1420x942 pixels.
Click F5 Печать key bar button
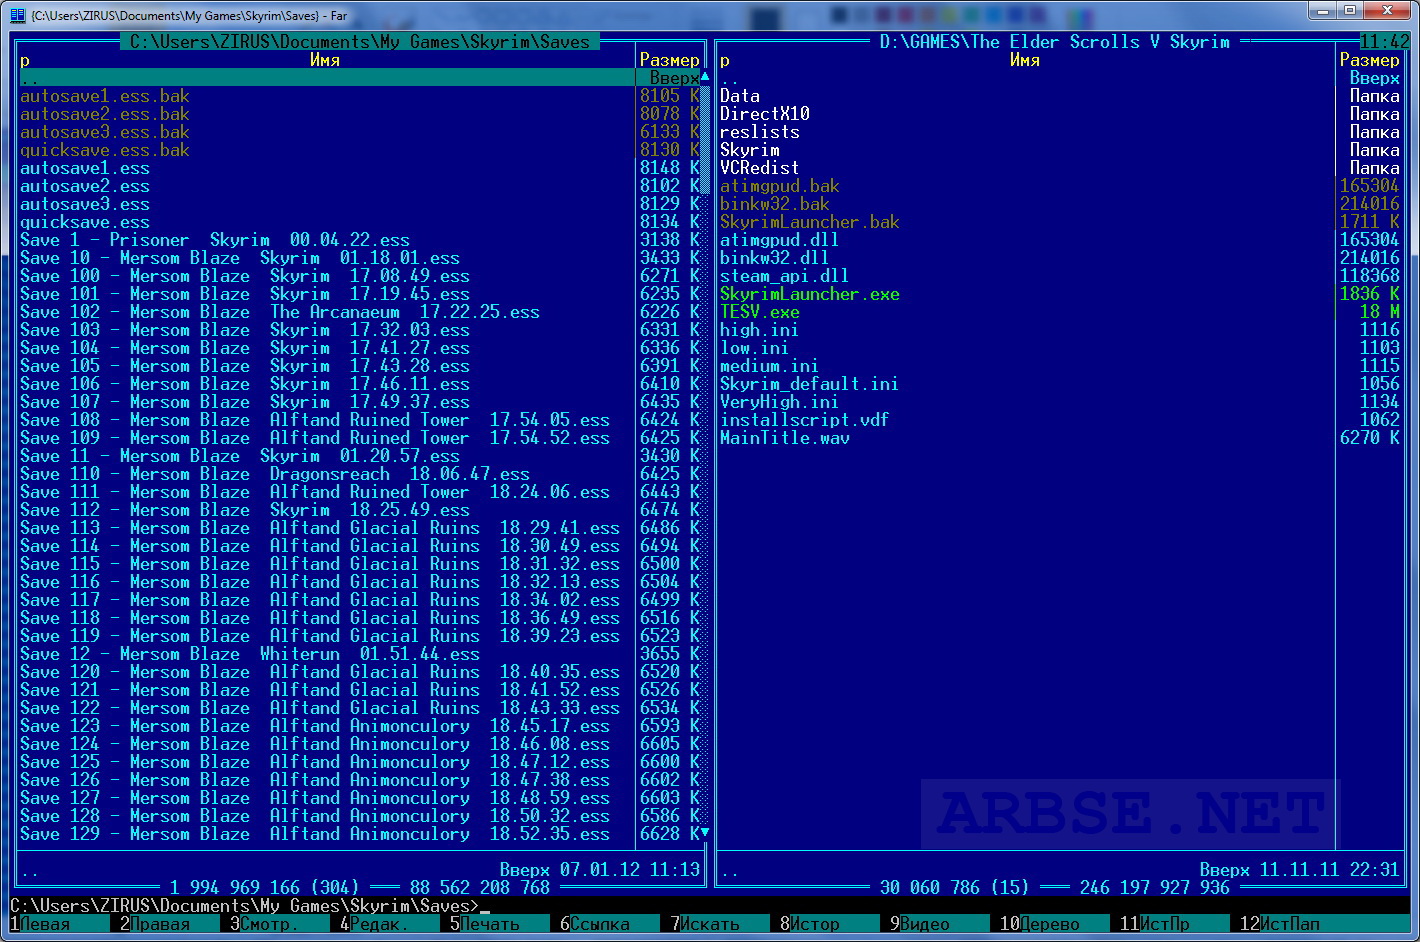tap(504, 924)
